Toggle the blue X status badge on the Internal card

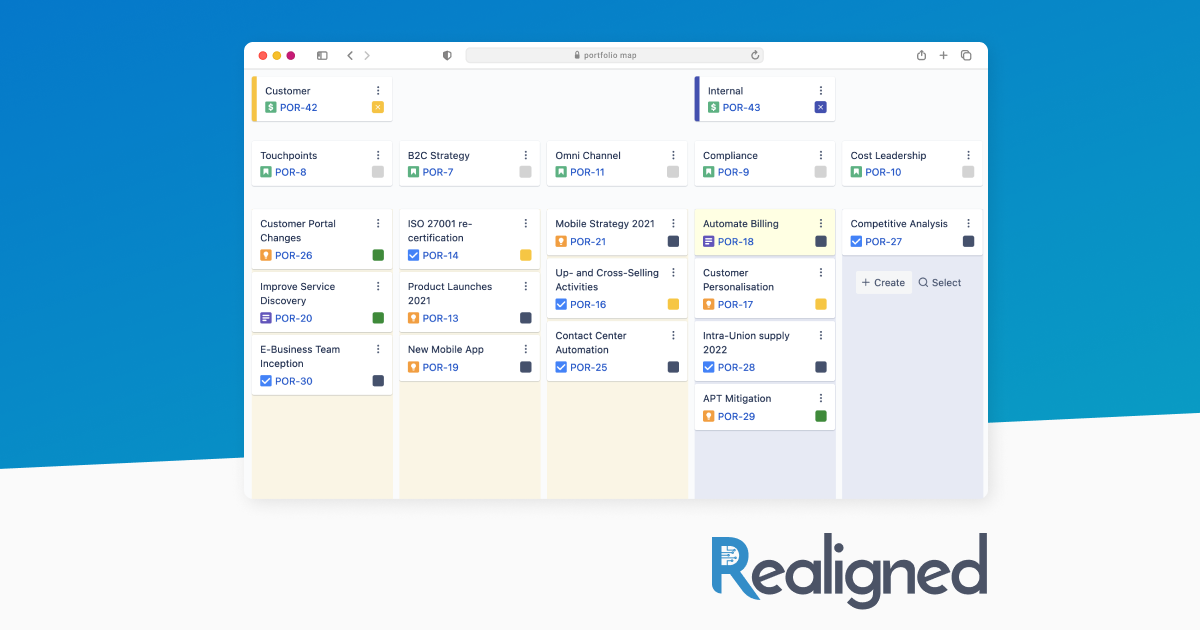820,107
